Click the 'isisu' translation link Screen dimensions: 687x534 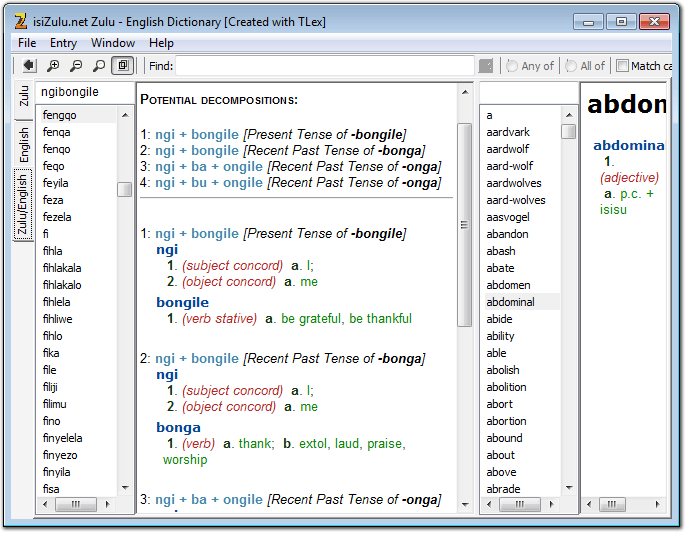[613, 210]
